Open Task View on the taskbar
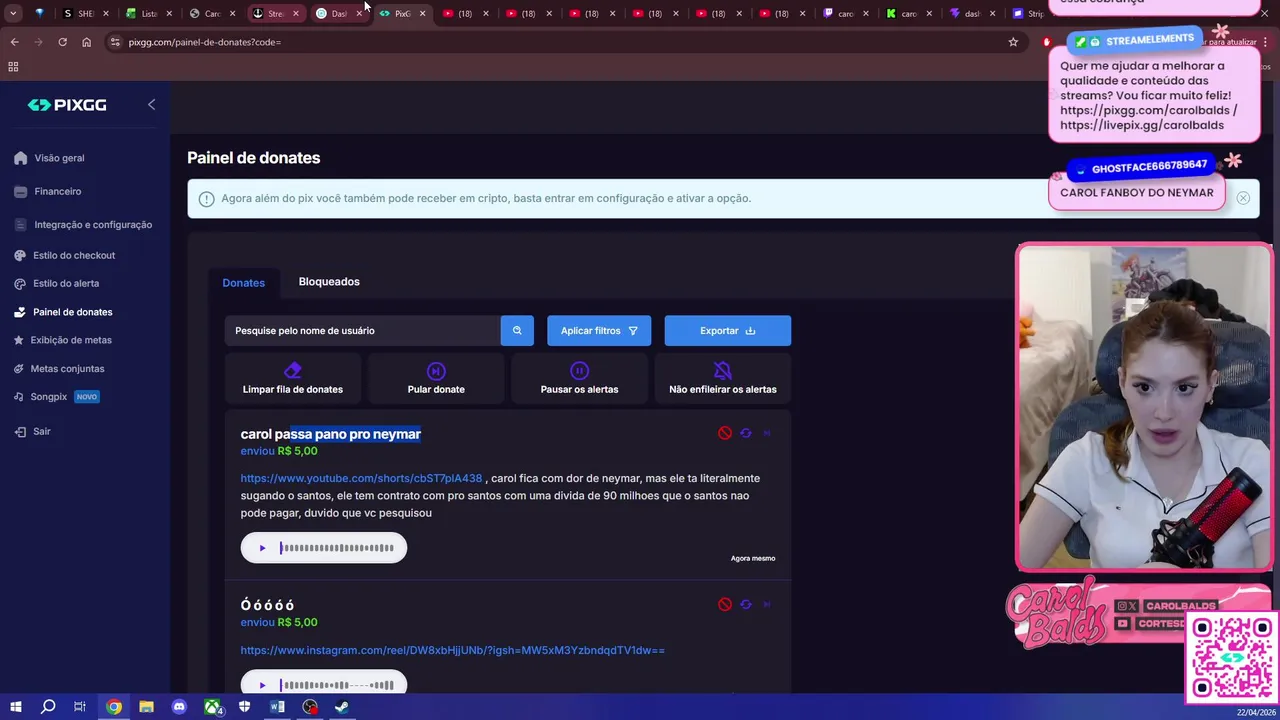This screenshot has height=720, width=1280. [80, 707]
